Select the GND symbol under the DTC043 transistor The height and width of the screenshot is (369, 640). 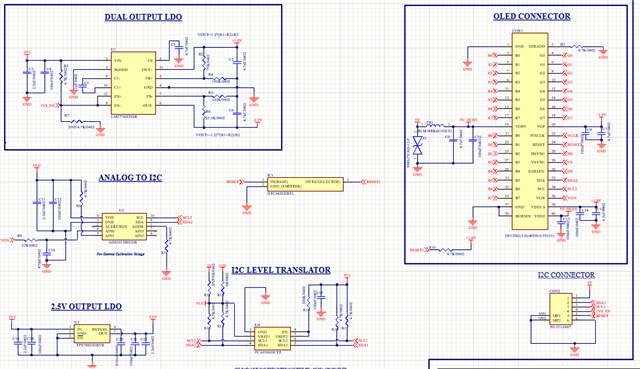(x=247, y=209)
